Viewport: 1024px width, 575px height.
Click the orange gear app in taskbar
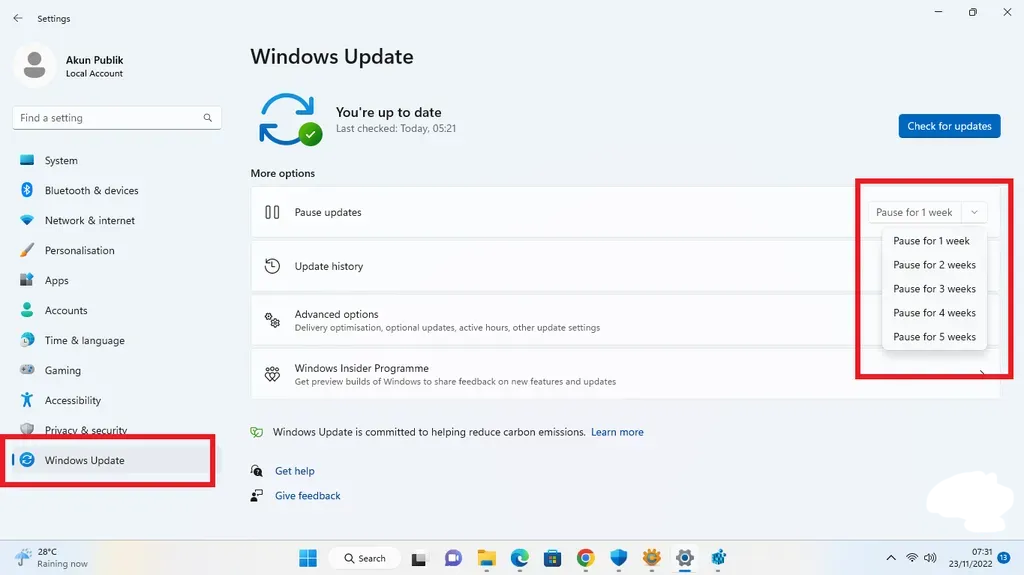click(652, 558)
